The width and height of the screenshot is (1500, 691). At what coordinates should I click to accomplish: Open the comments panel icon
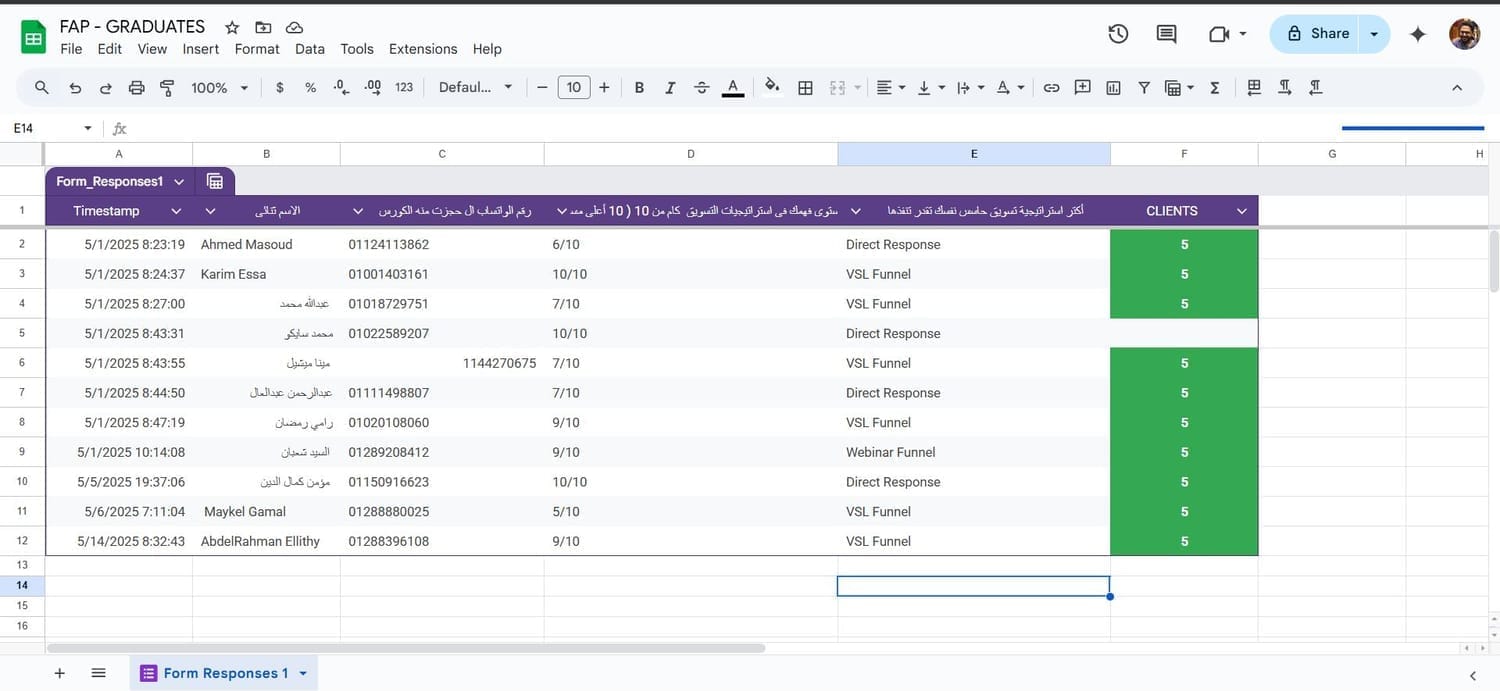coord(1166,34)
